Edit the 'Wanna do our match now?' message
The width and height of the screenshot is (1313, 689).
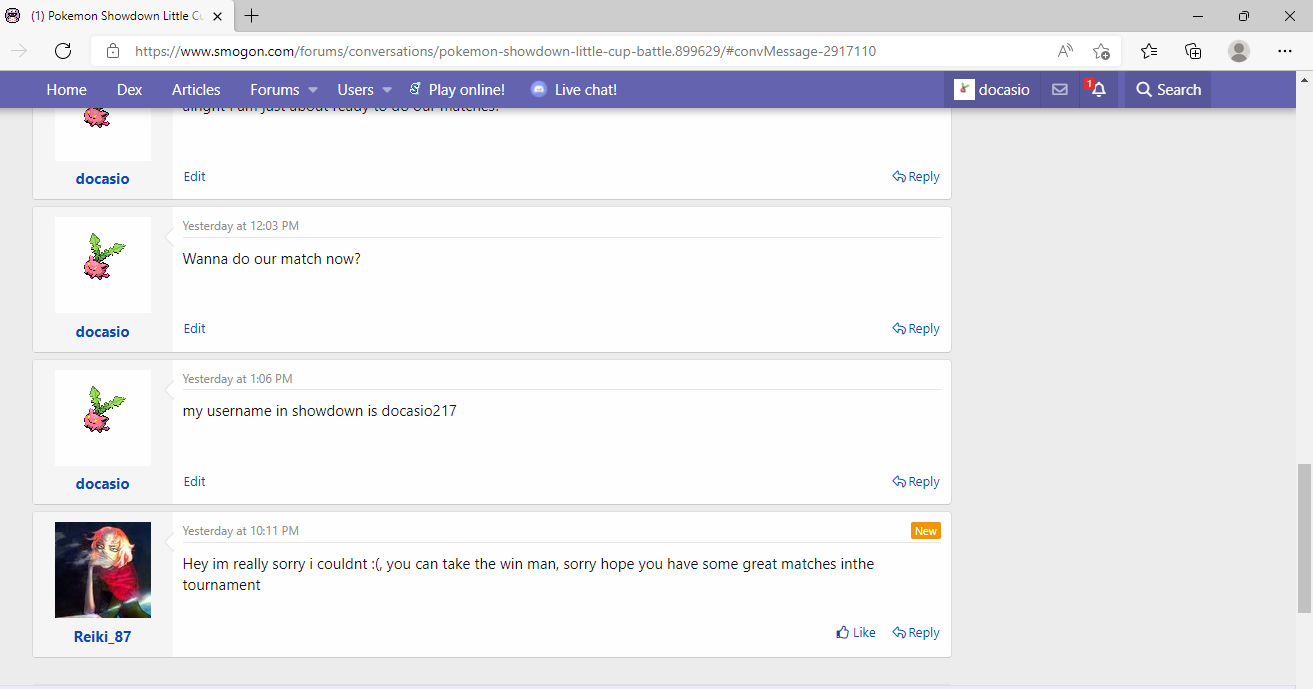click(x=194, y=329)
